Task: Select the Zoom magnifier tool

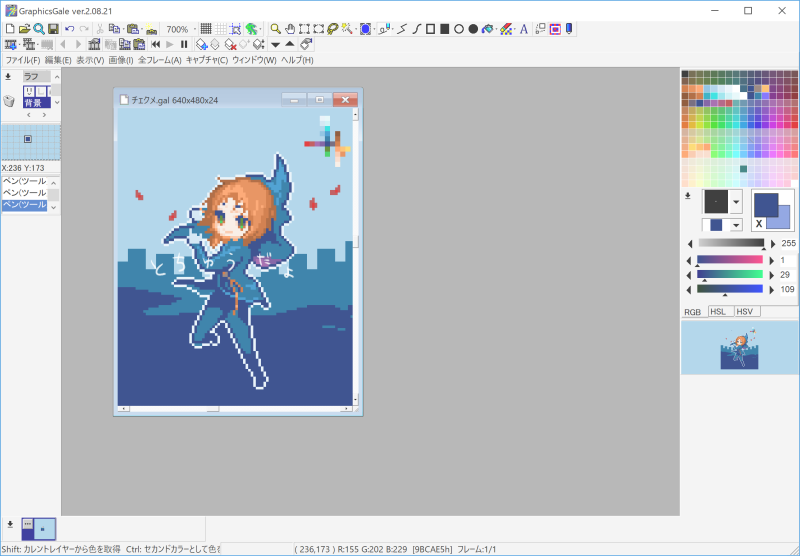Action: point(275,29)
